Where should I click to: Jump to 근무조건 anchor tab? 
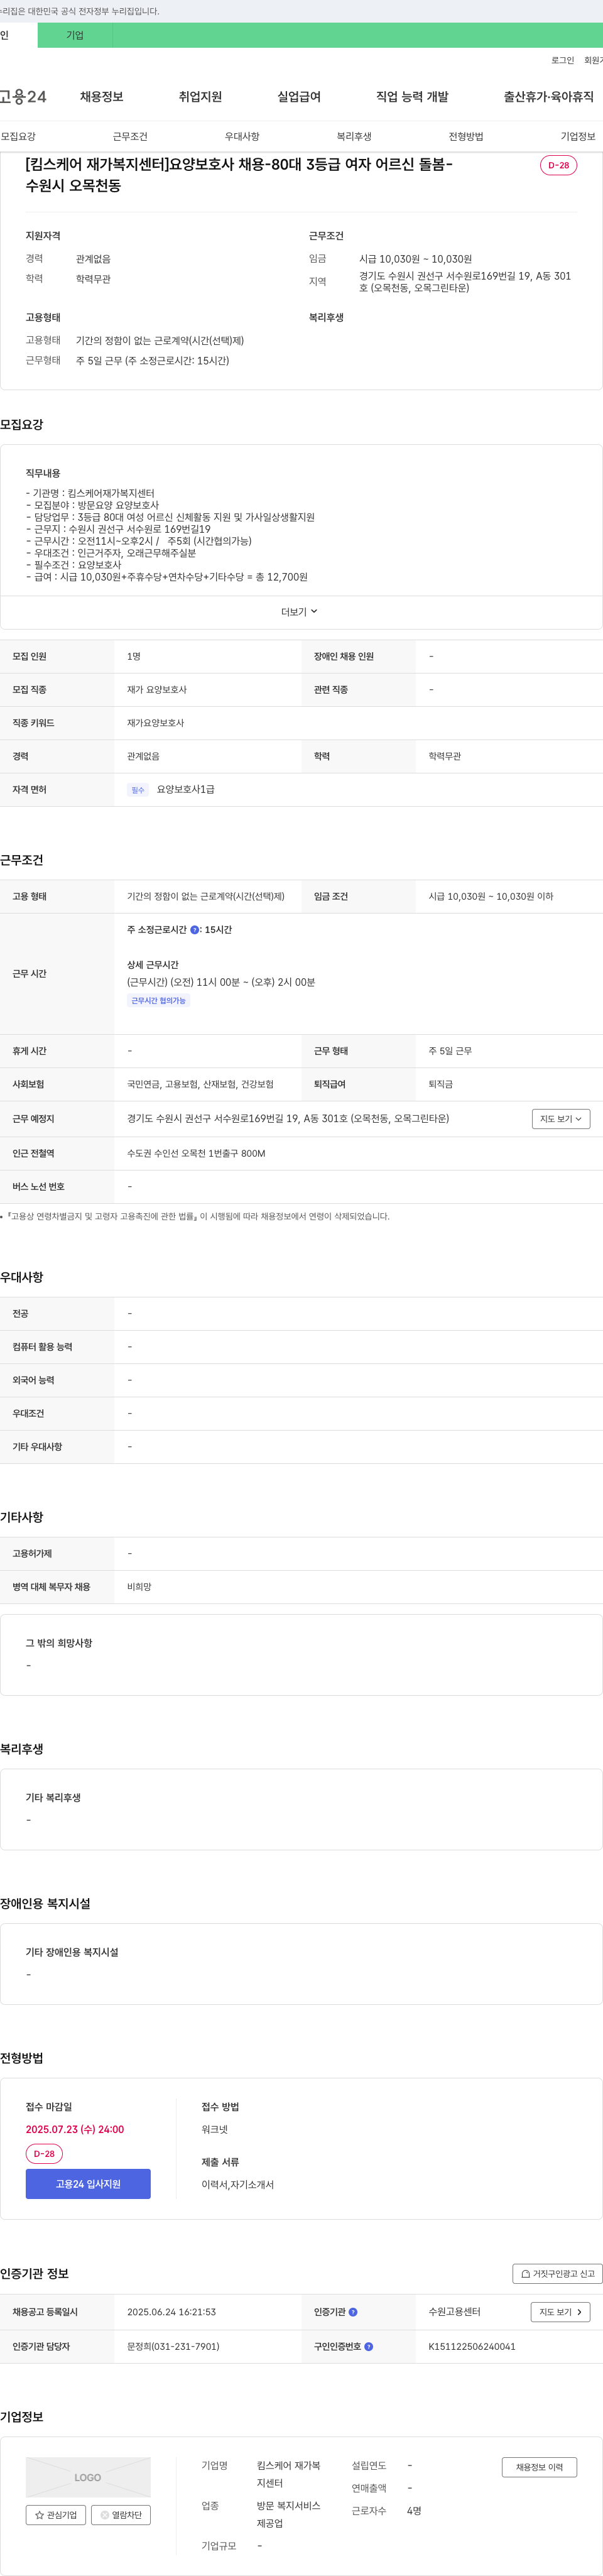(130, 137)
